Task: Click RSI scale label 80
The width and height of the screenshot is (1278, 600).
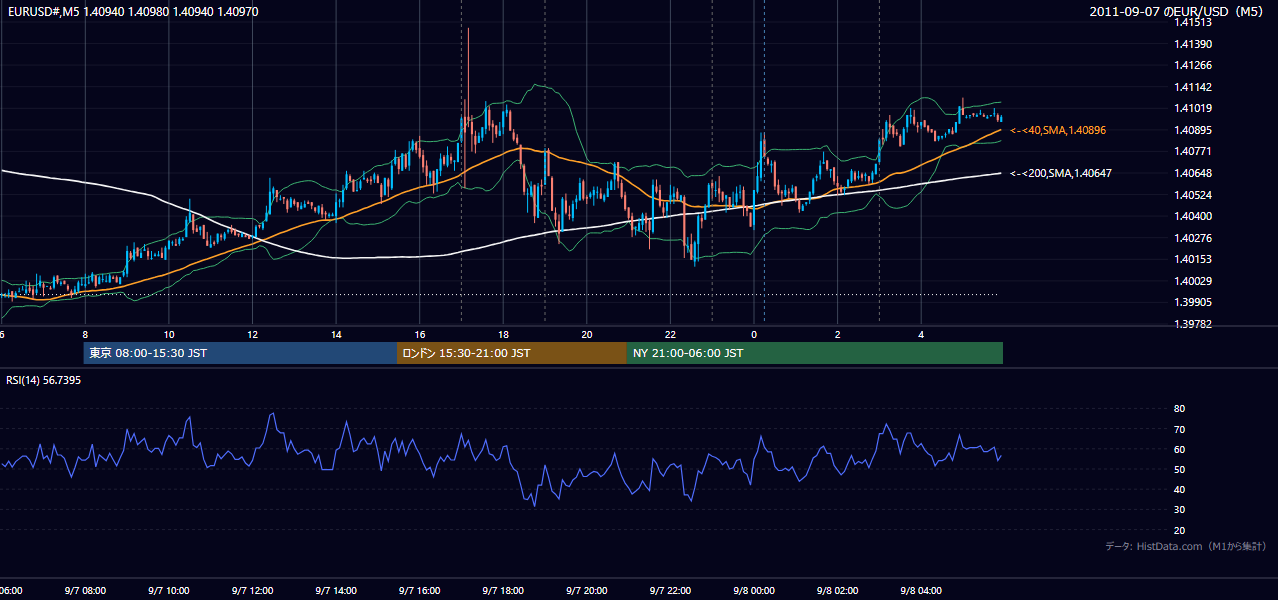Action: (1179, 409)
